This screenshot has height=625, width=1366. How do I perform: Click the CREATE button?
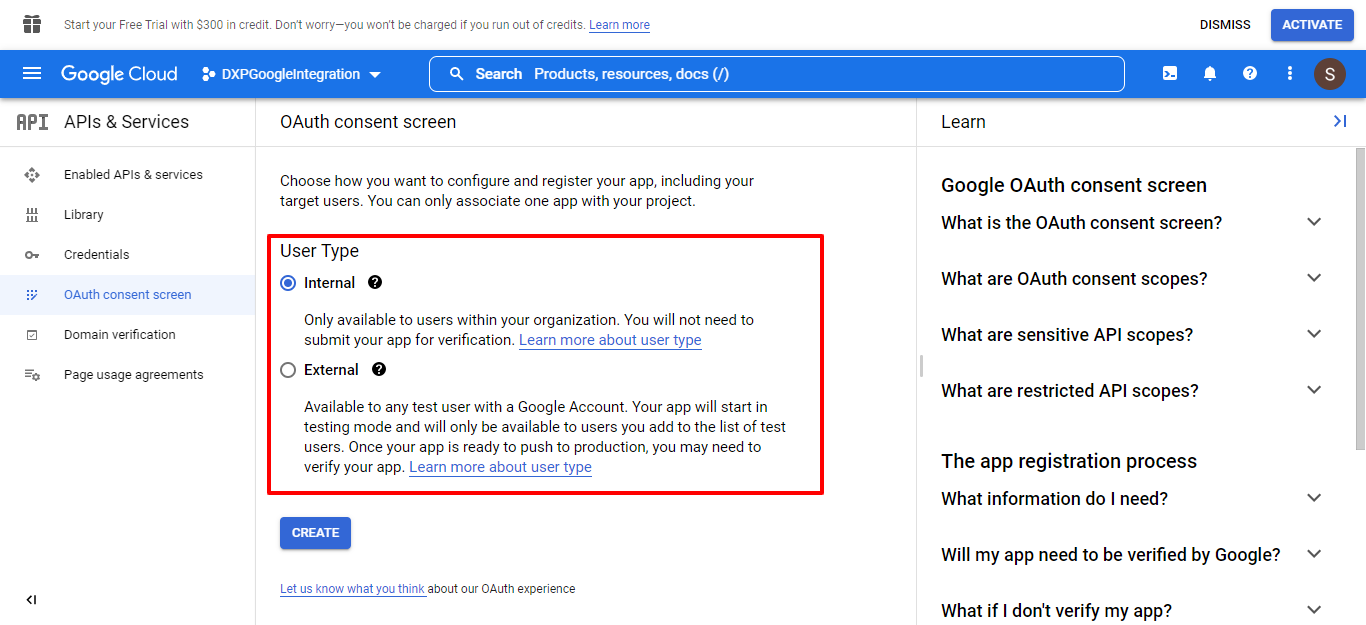(x=315, y=533)
